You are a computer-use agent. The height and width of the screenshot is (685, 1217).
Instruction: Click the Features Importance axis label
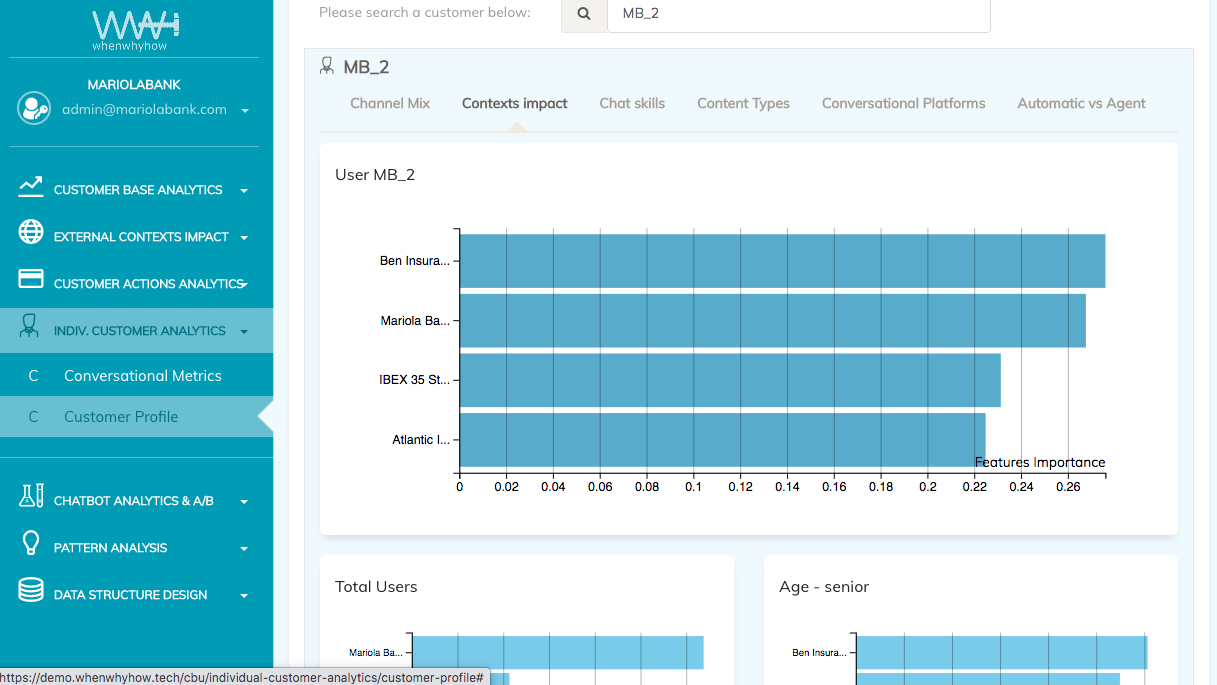coord(1040,462)
